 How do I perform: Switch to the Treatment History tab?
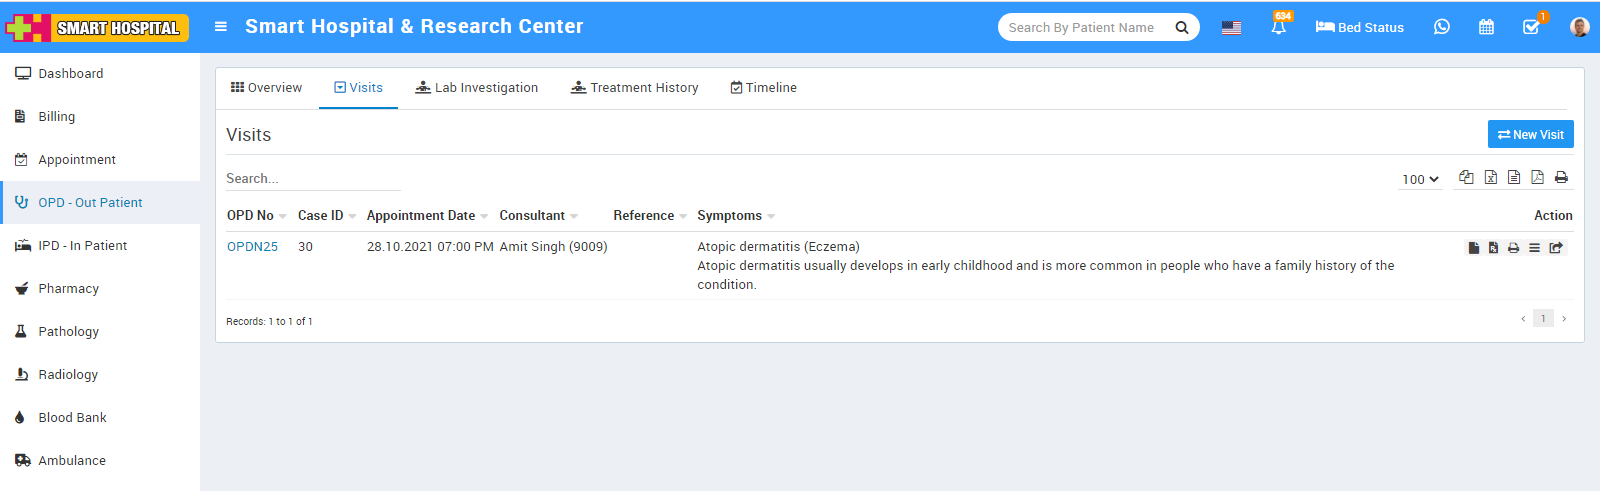[x=634, y=88]
